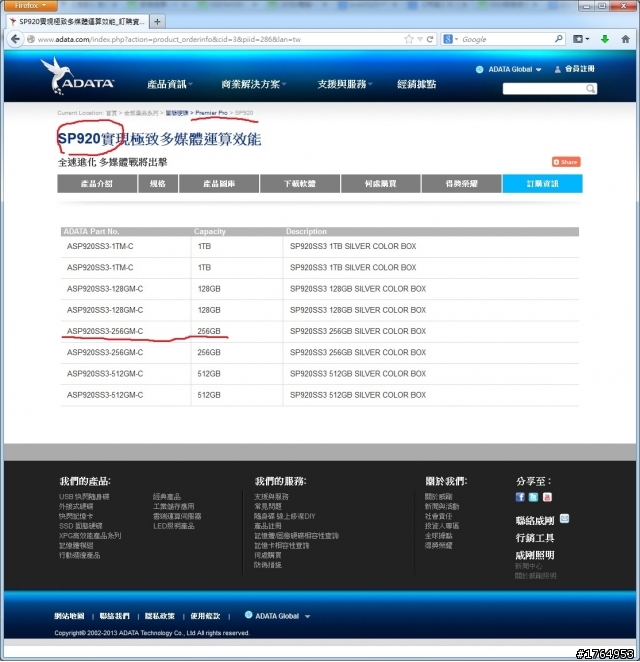Click the mail icon beside 聯絡威剛
640x662 pixels.
[x=564, y=518]
